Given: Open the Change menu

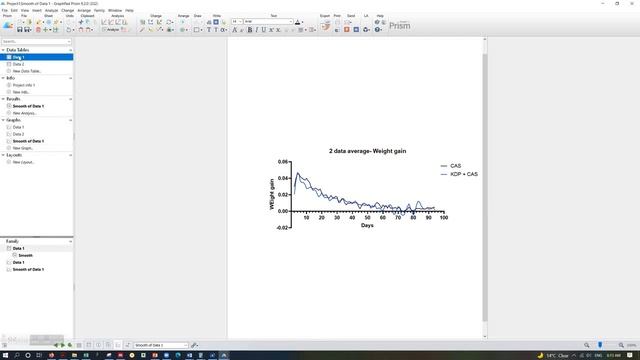Looking at the screenshot, I should coord(67,10).
